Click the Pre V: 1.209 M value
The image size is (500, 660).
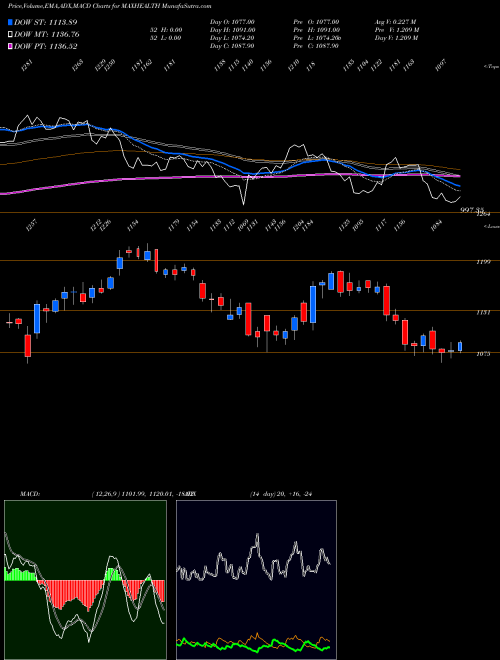point(397,30)
